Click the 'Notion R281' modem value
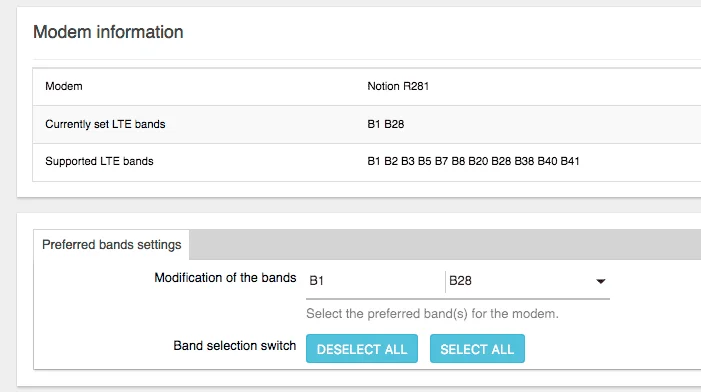Viewport: 701px width, 392px height. (x=398, y=86)
